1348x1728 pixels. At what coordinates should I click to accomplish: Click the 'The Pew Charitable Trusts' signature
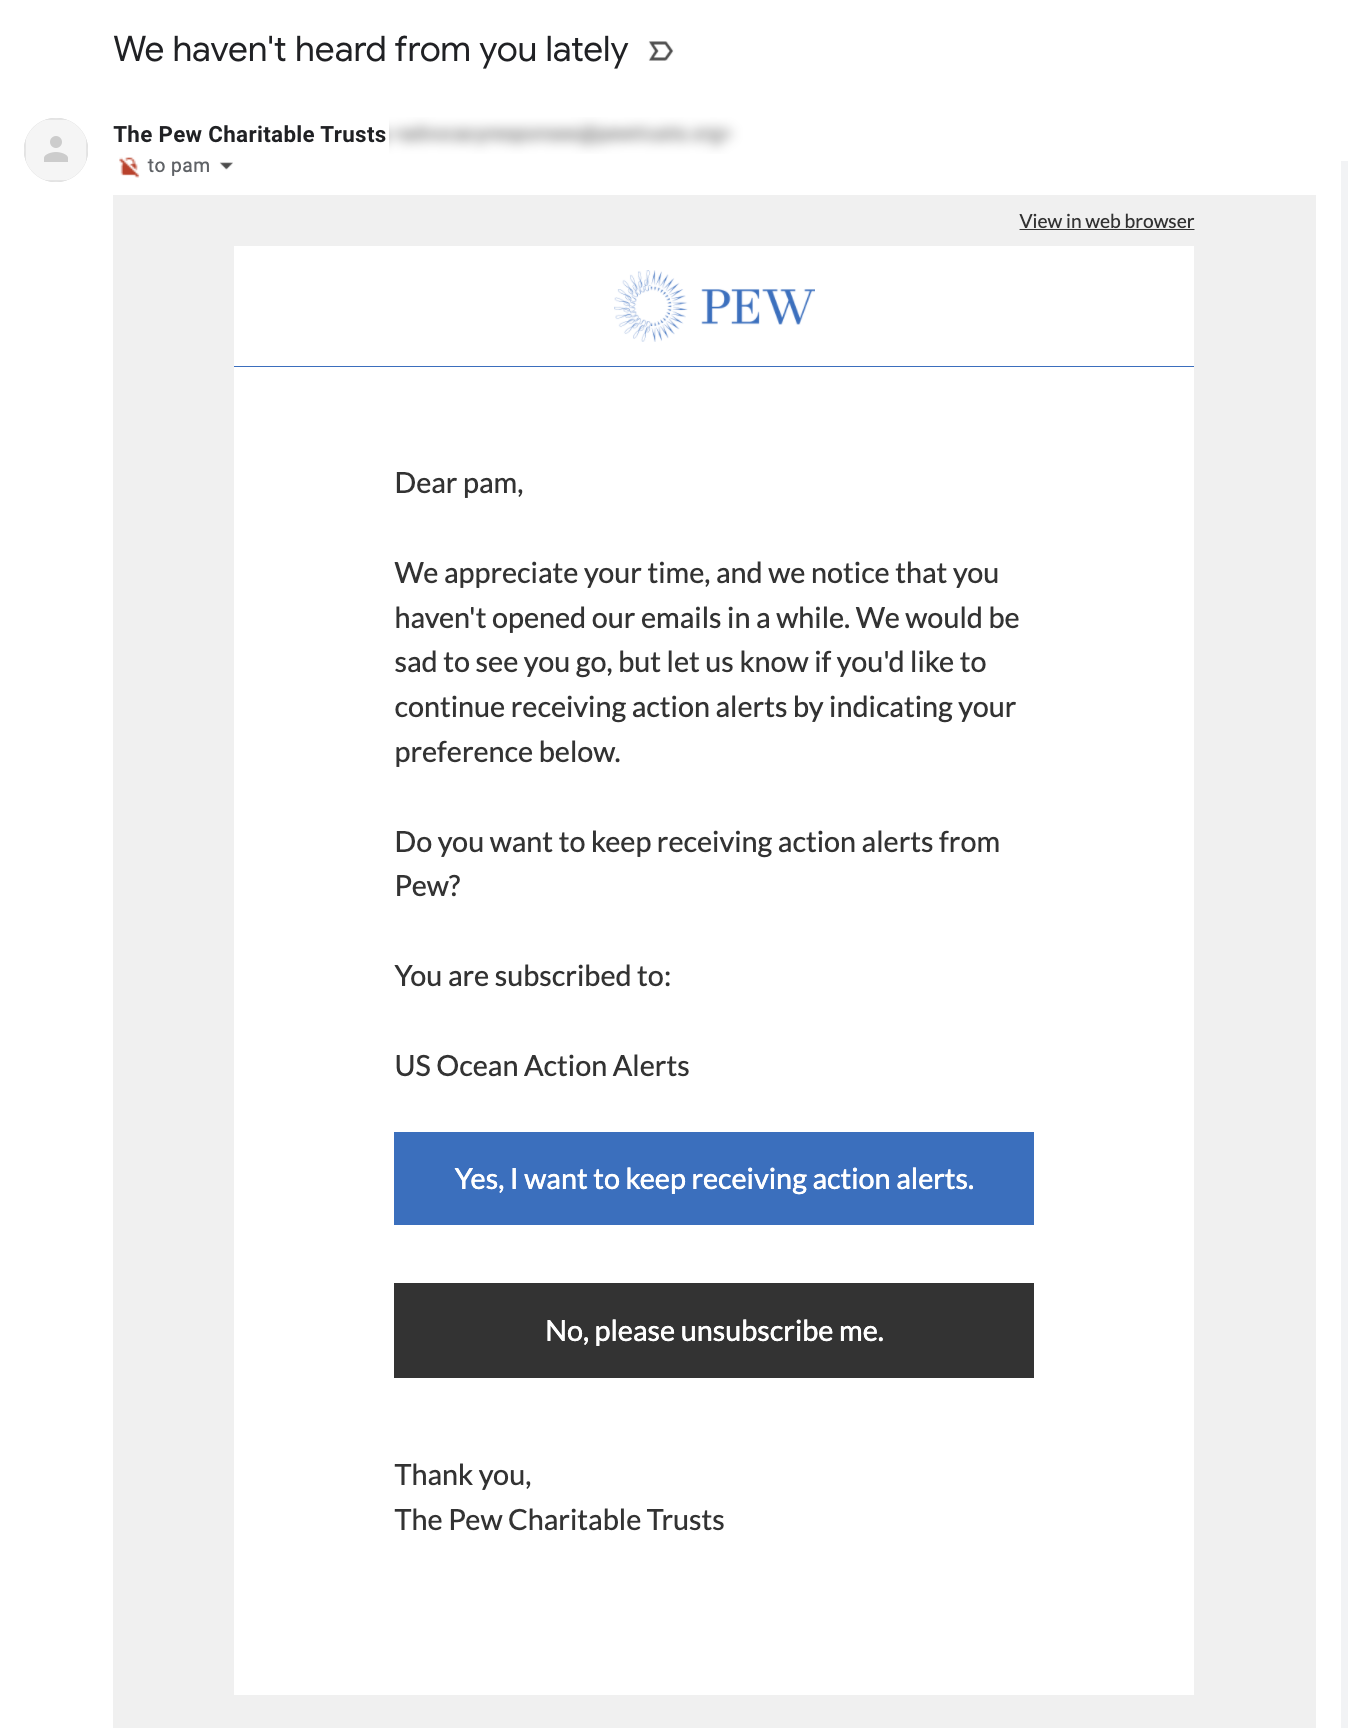pyautogui.click(x=559, y=1519)
